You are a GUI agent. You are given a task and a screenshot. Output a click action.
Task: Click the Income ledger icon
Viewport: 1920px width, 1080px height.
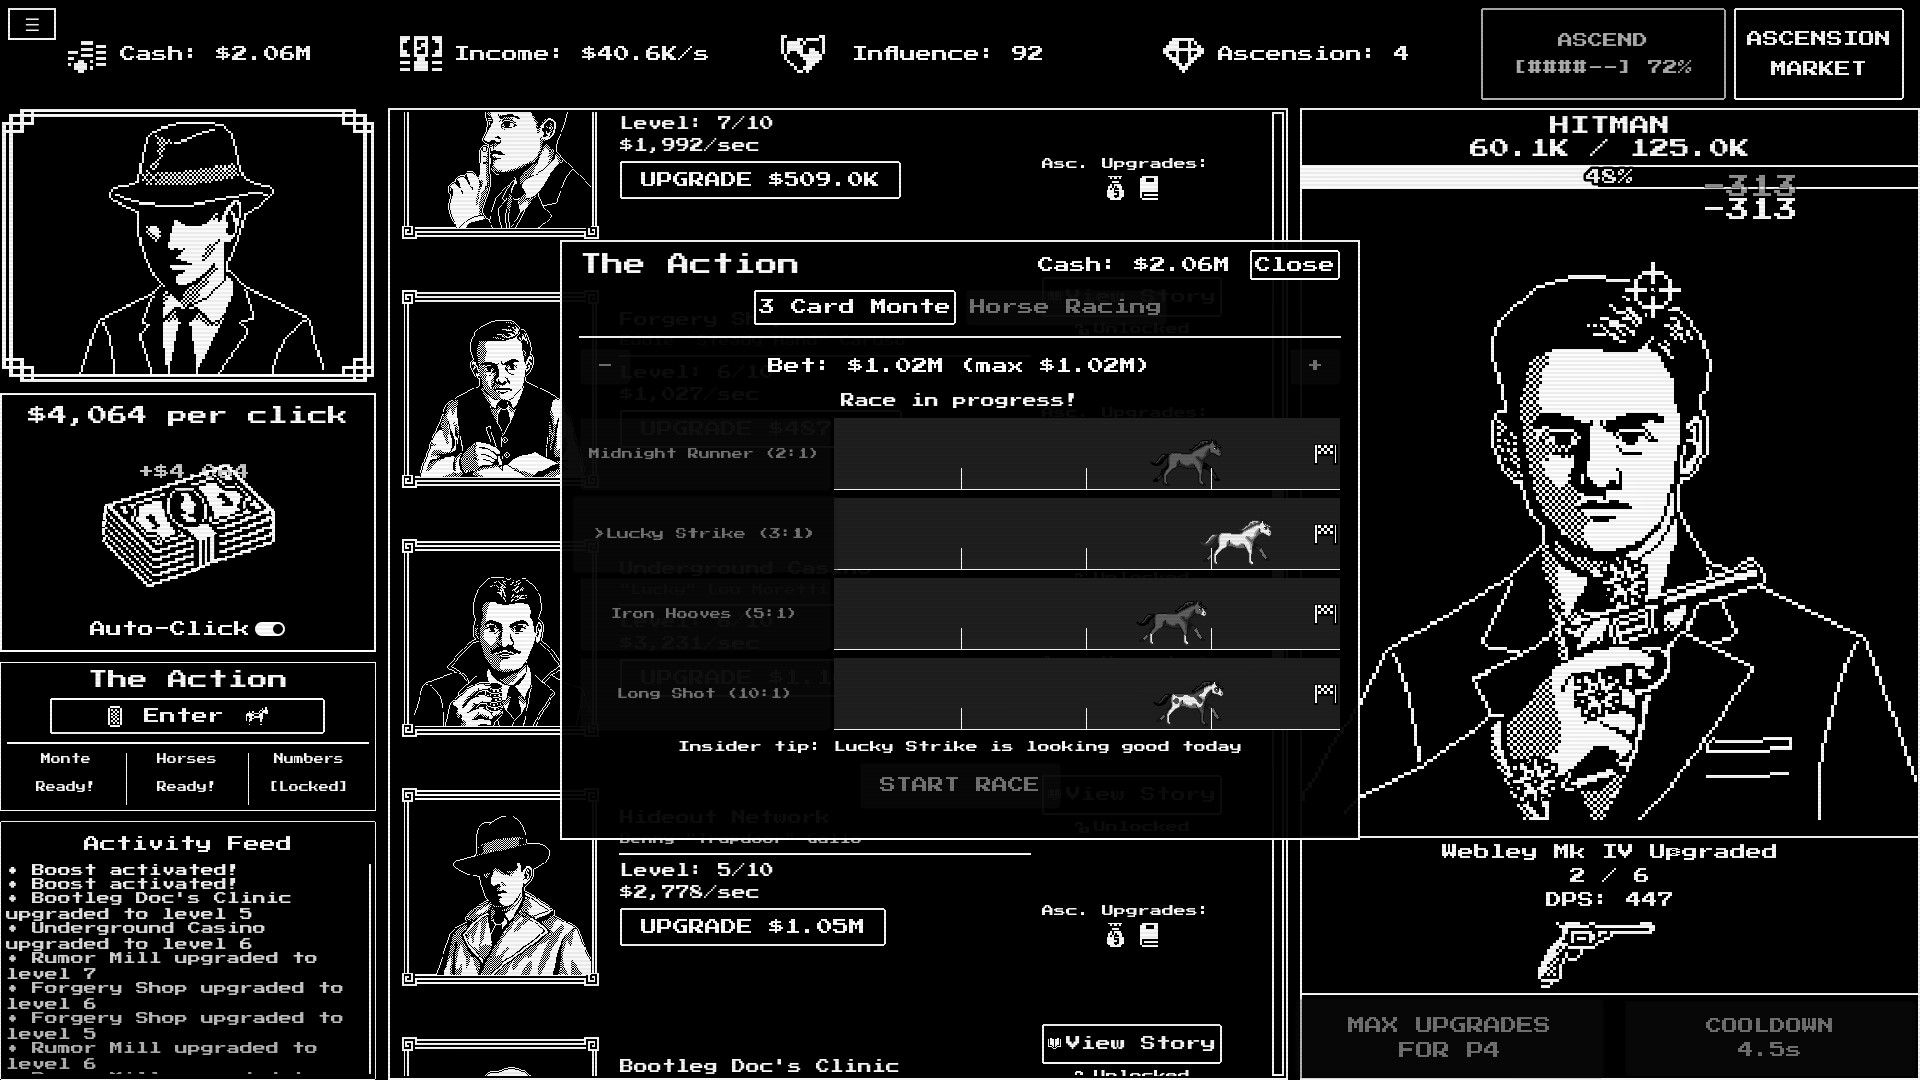(420, 54)
